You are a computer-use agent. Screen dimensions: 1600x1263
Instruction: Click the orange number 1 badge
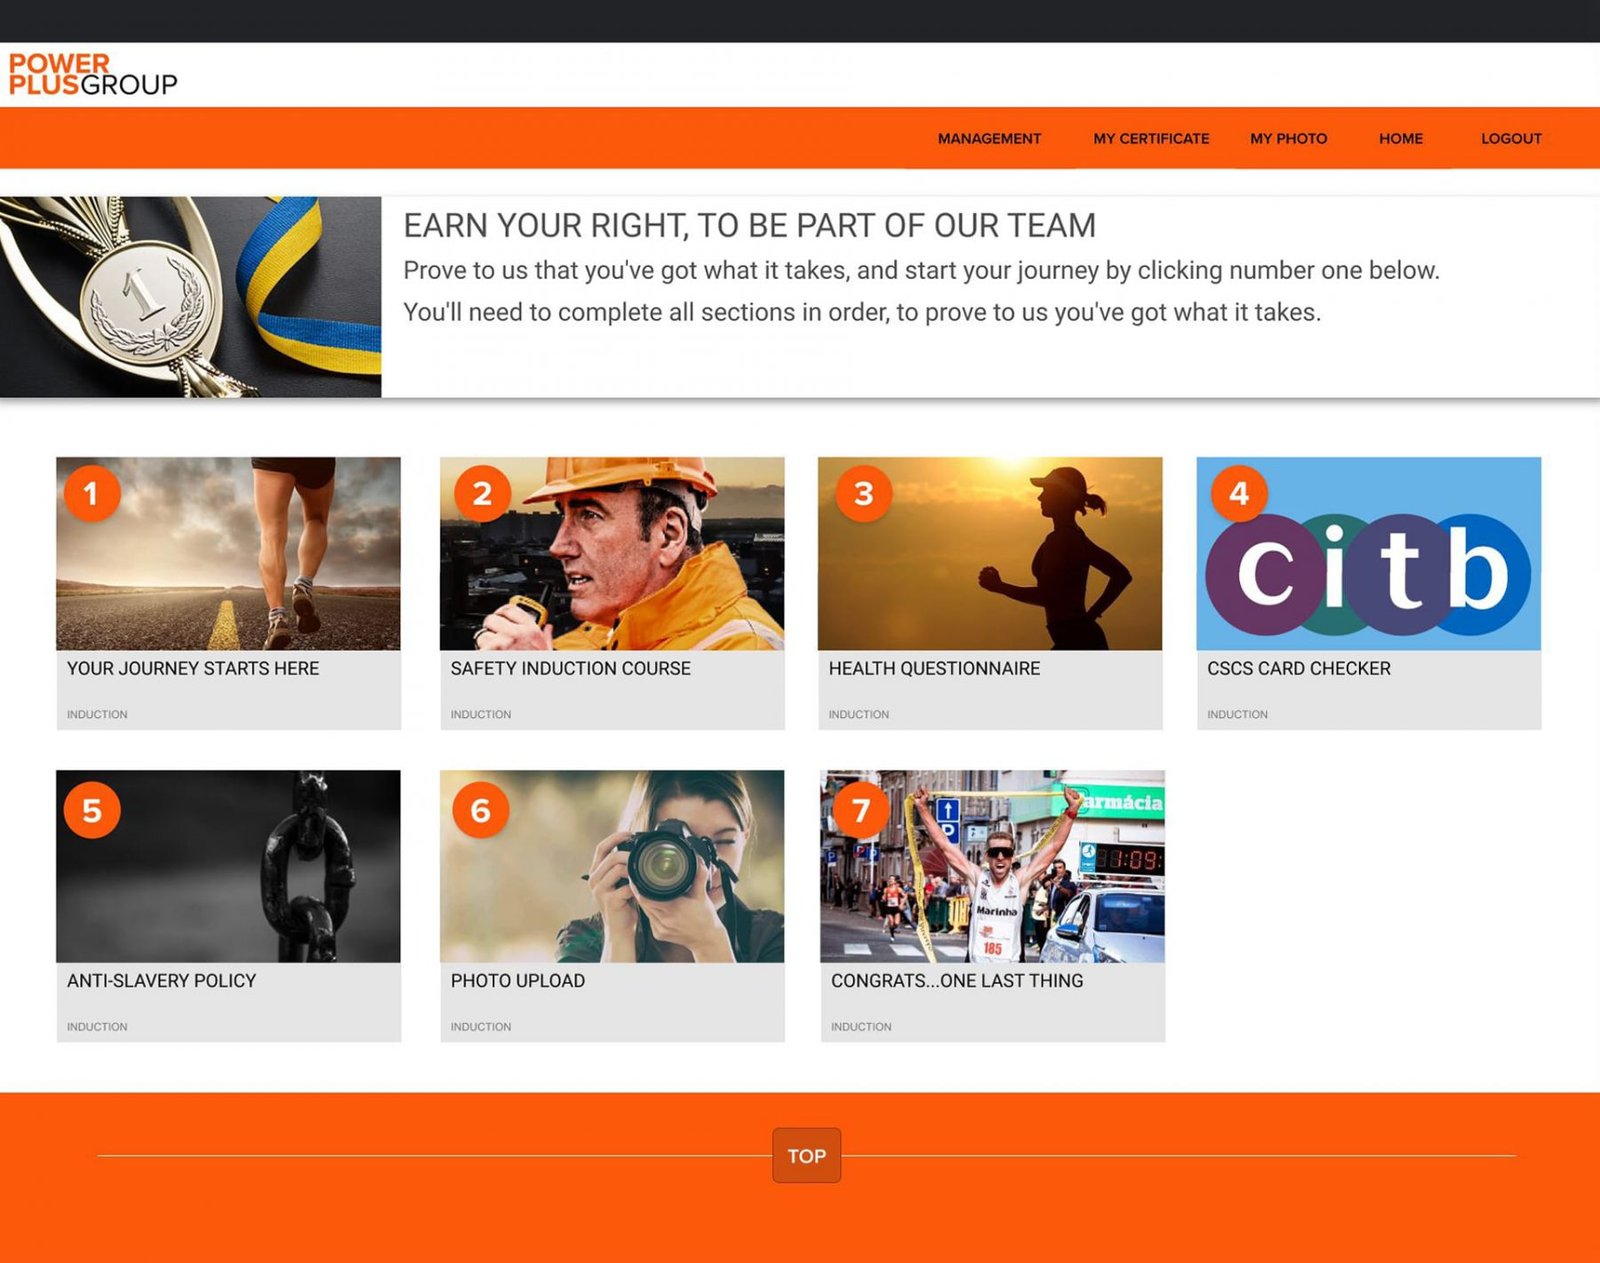91,493
